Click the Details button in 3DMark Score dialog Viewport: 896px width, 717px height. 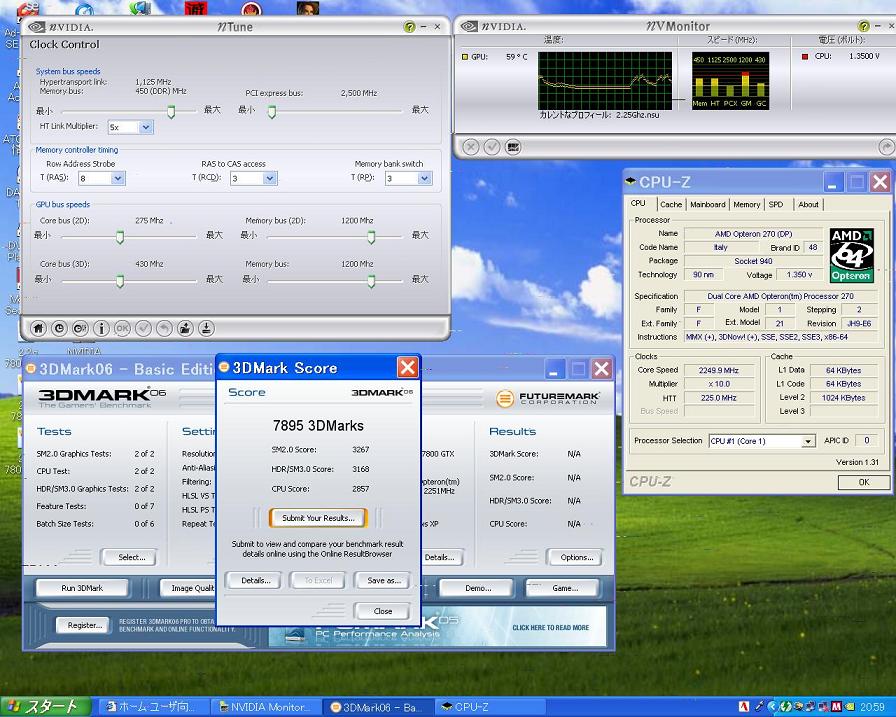pos(255,580)
